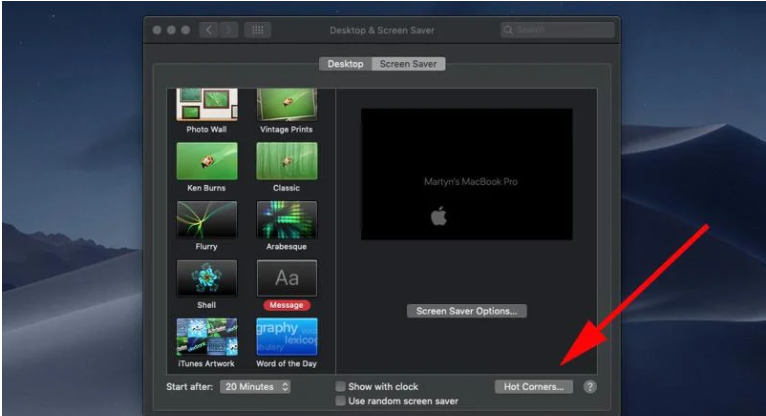This screenshot has height=416, width=766.
Task: Click the help question mark button
Action: (590, 387)
